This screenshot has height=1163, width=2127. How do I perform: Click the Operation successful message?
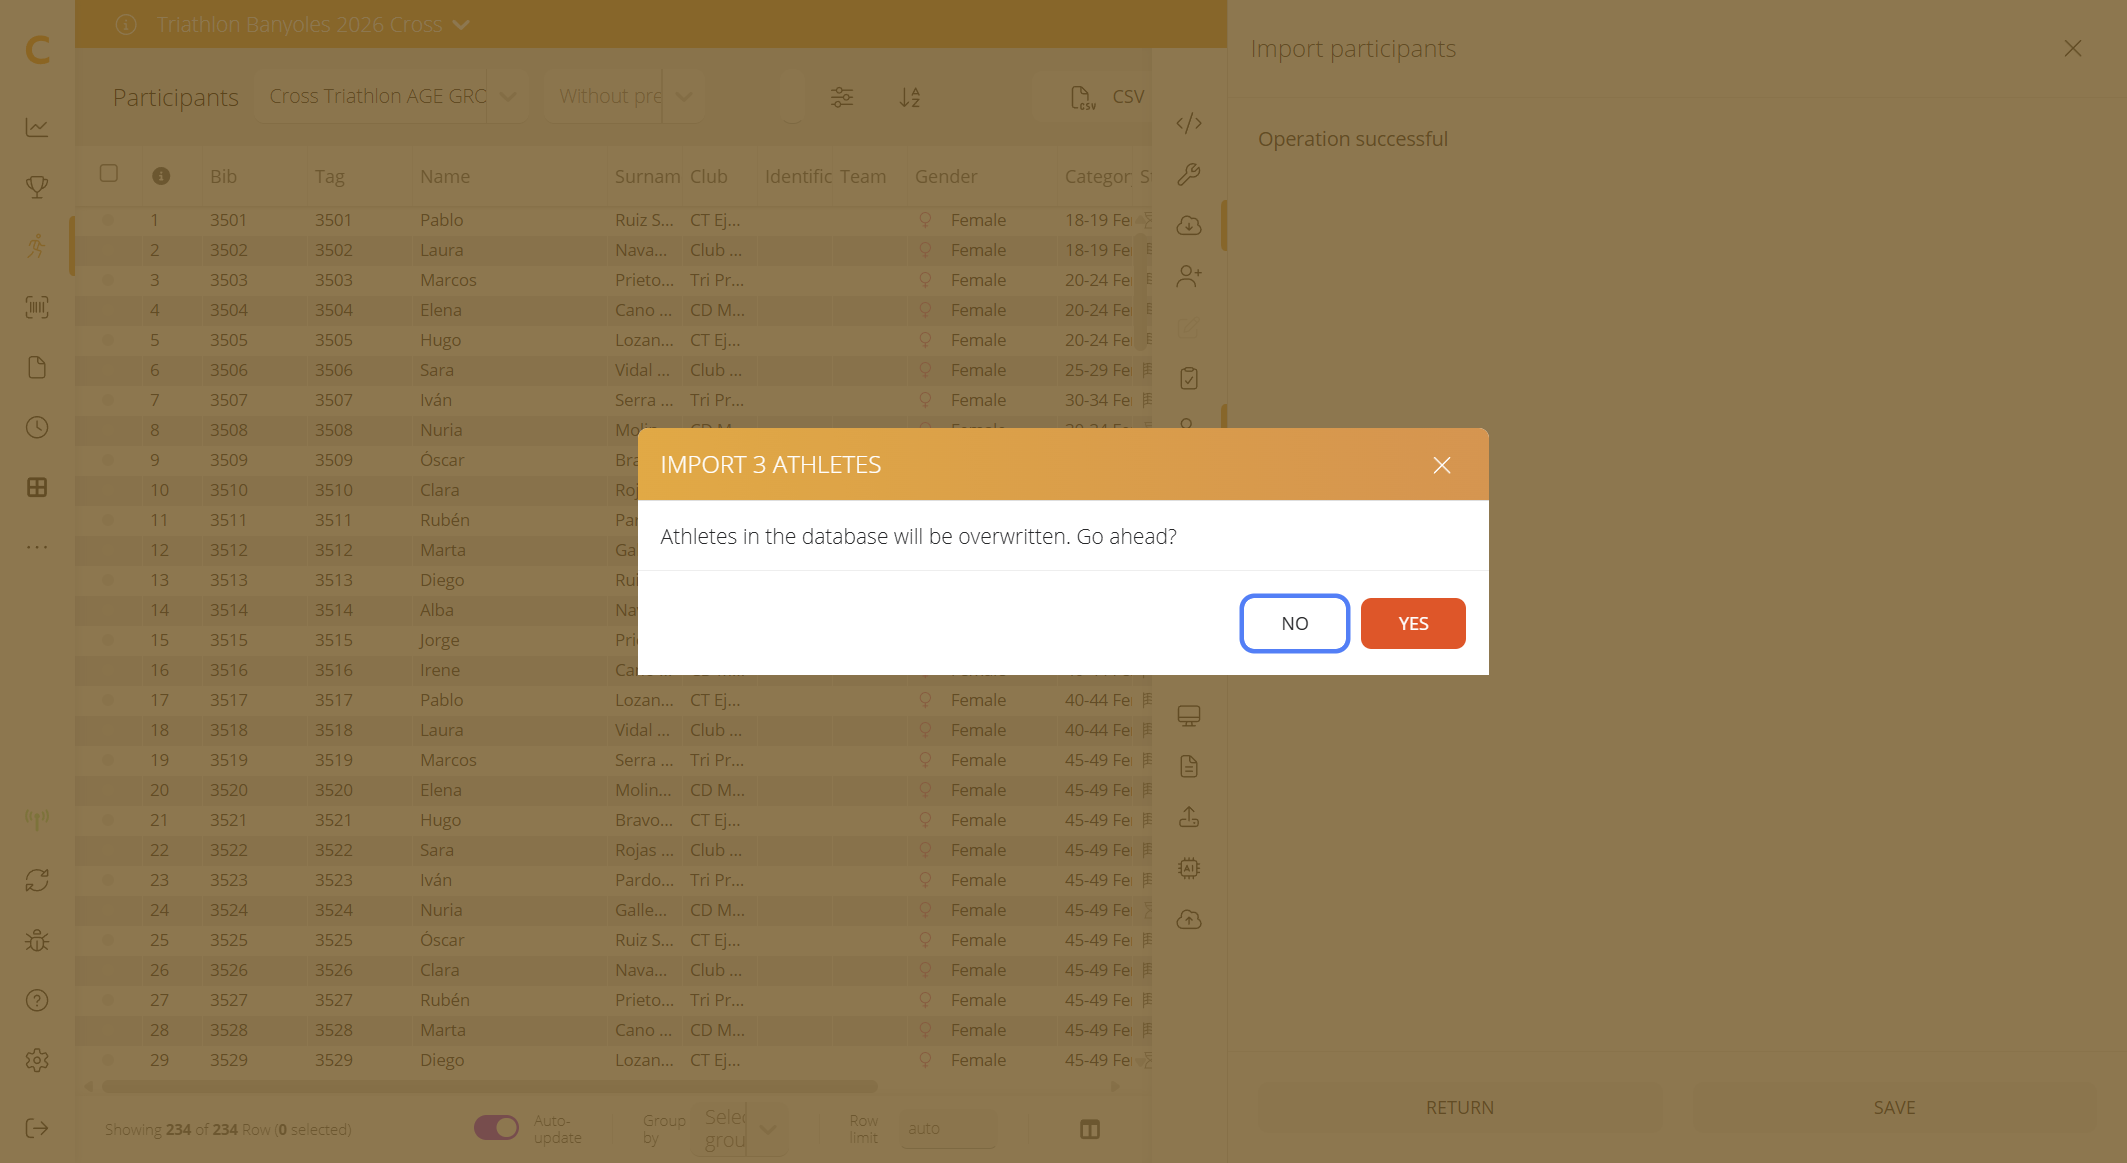[x=1352, y=139]
